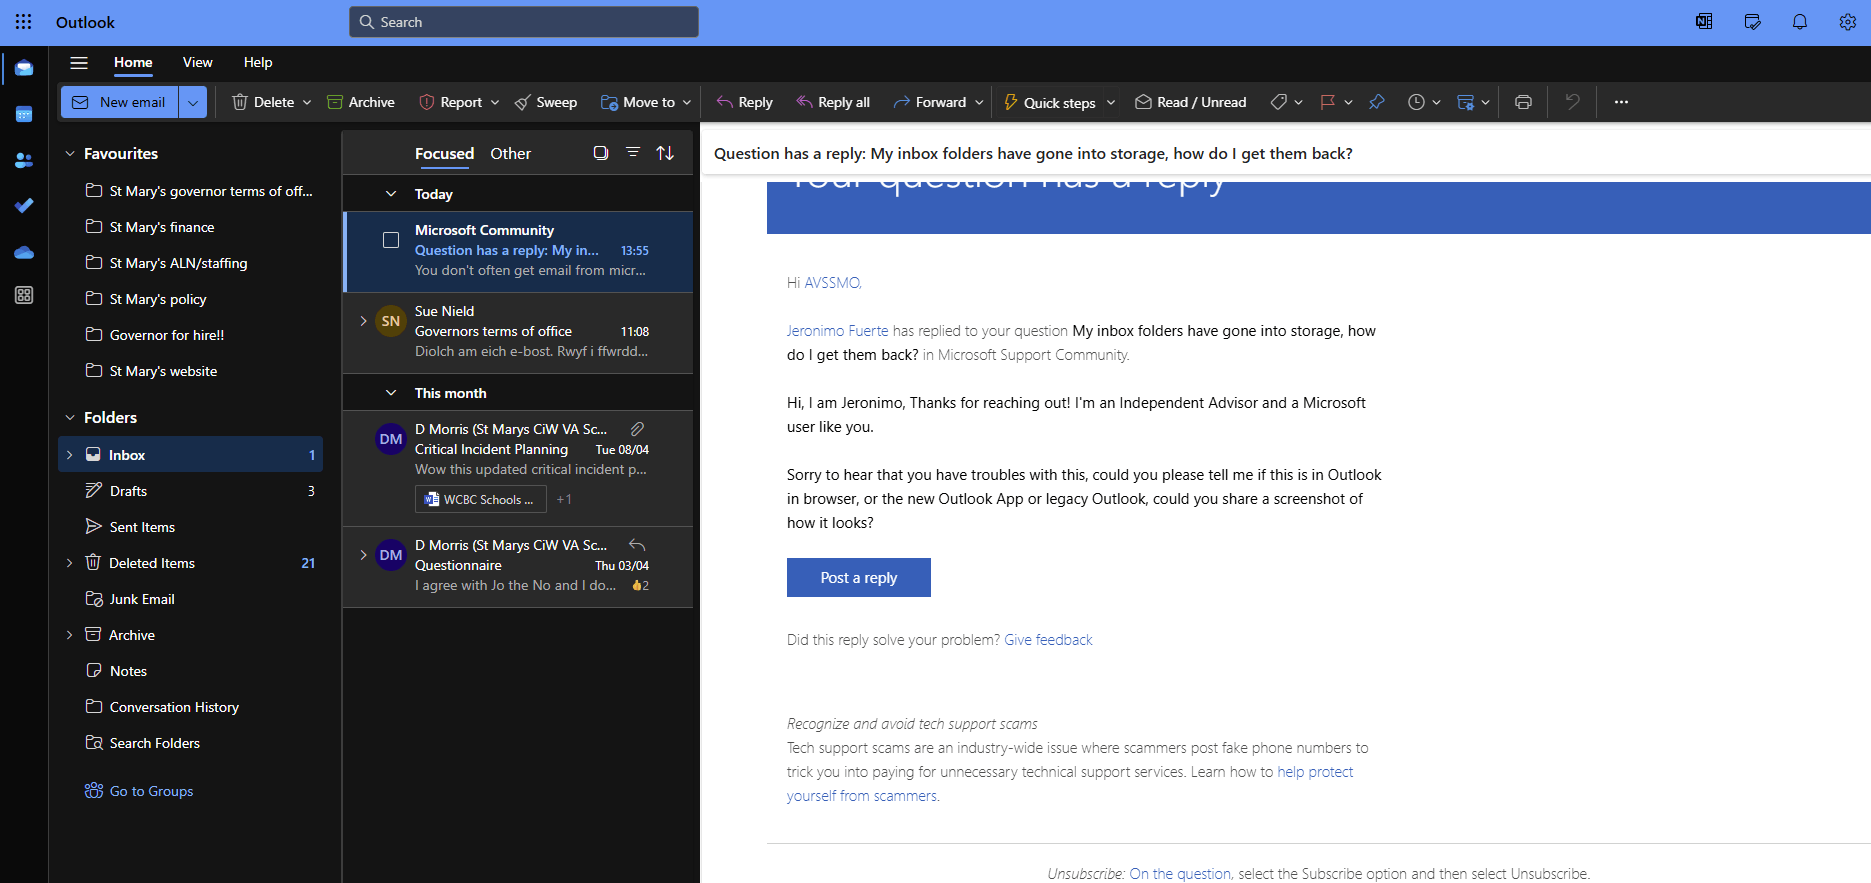Open the message list filter icon

(x=633, y=153)
